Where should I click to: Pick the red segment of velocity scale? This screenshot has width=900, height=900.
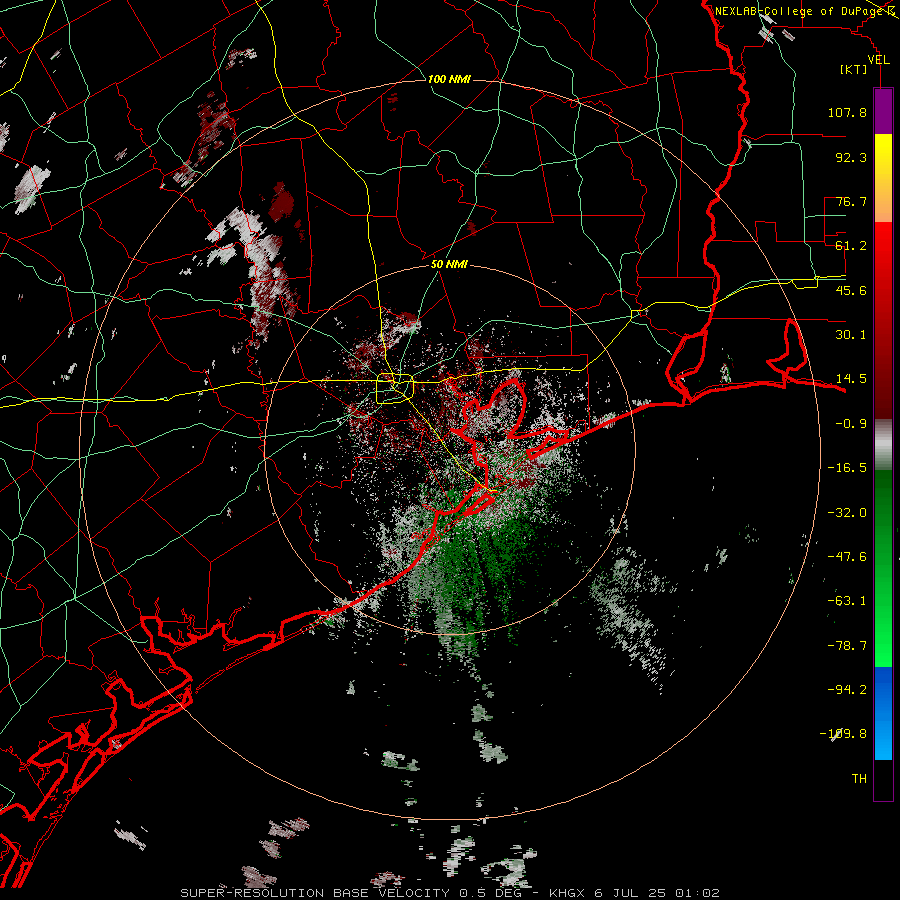[883, 320]
